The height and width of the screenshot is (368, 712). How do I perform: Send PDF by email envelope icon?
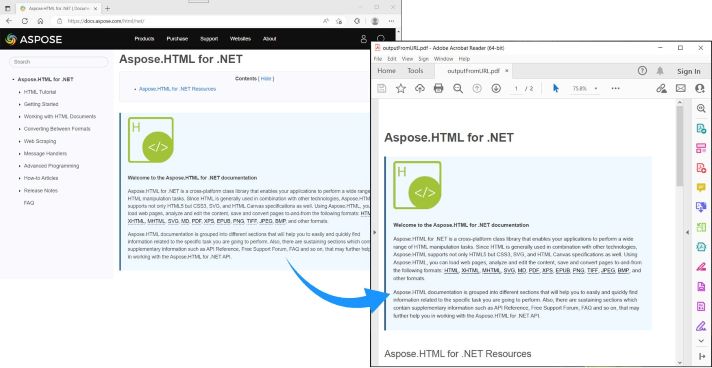(x=681, y=88)
